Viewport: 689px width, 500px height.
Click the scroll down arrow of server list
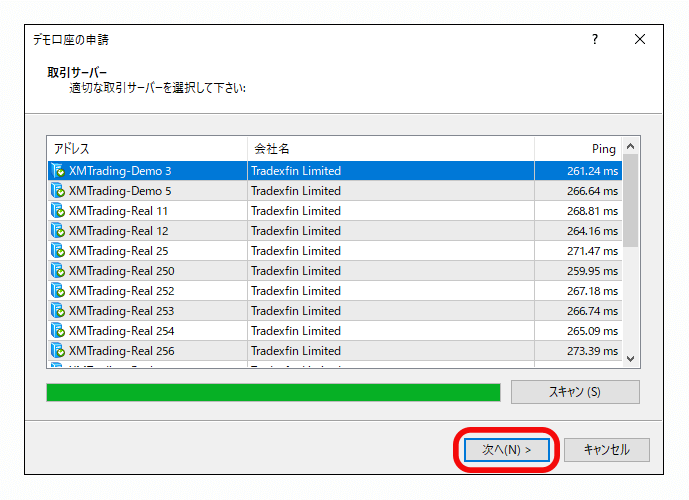[x=631, y=359]
